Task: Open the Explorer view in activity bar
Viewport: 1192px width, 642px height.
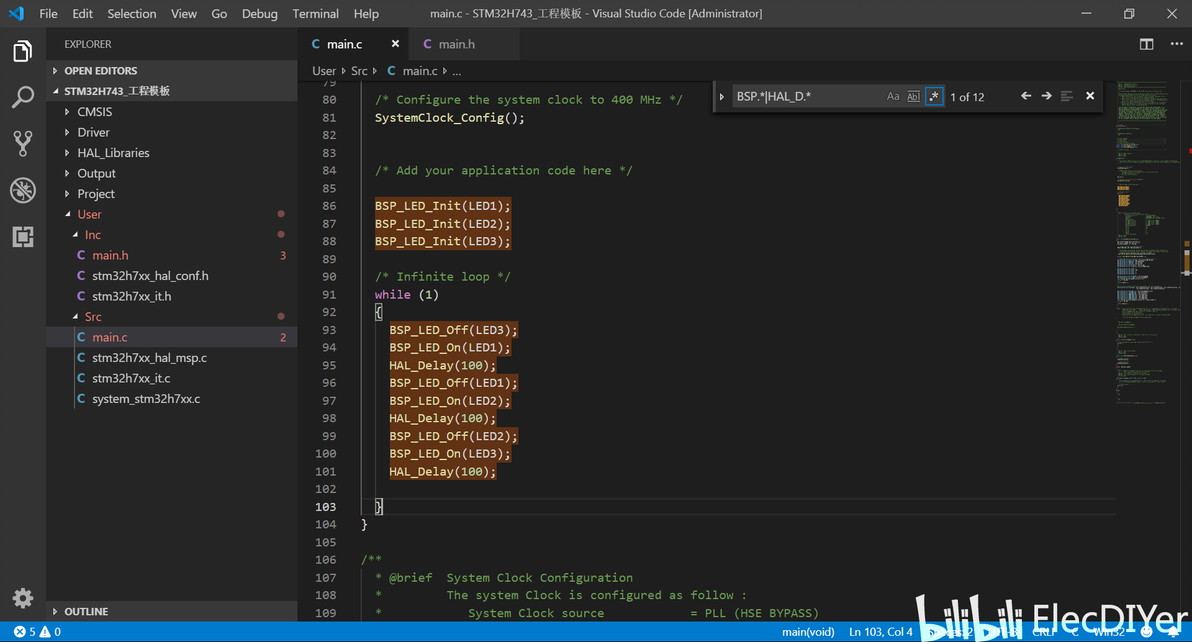Action: (x=22, y=51)
